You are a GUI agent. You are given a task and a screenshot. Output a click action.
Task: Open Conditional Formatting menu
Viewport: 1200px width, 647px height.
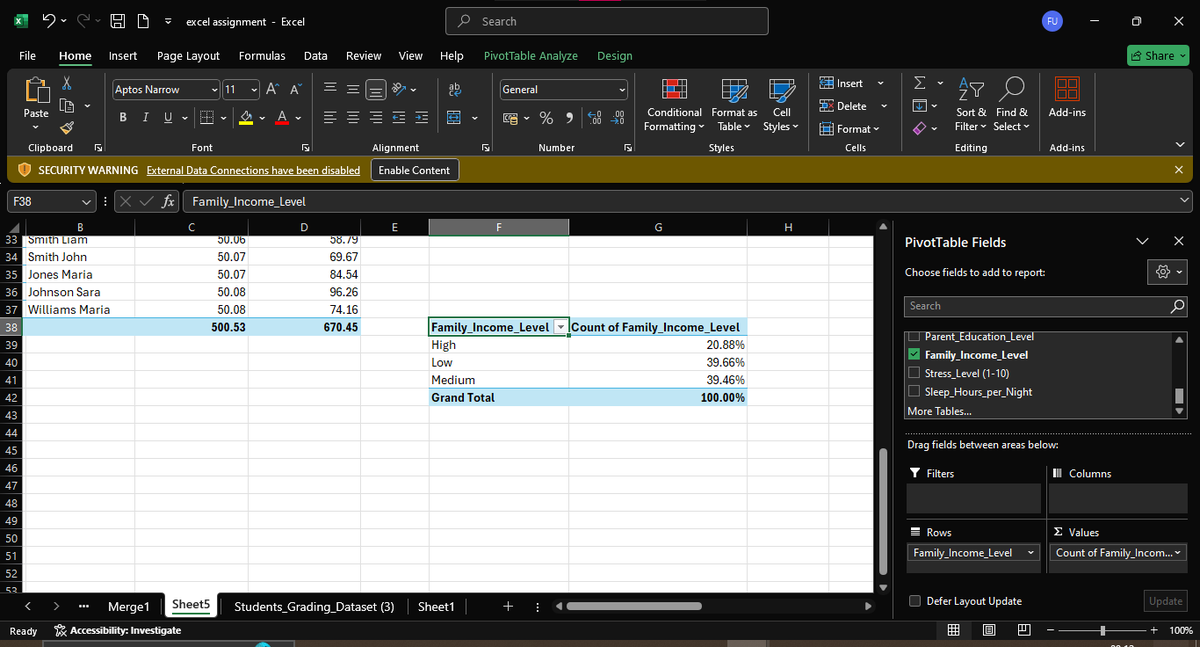click(x=674, y=106)
